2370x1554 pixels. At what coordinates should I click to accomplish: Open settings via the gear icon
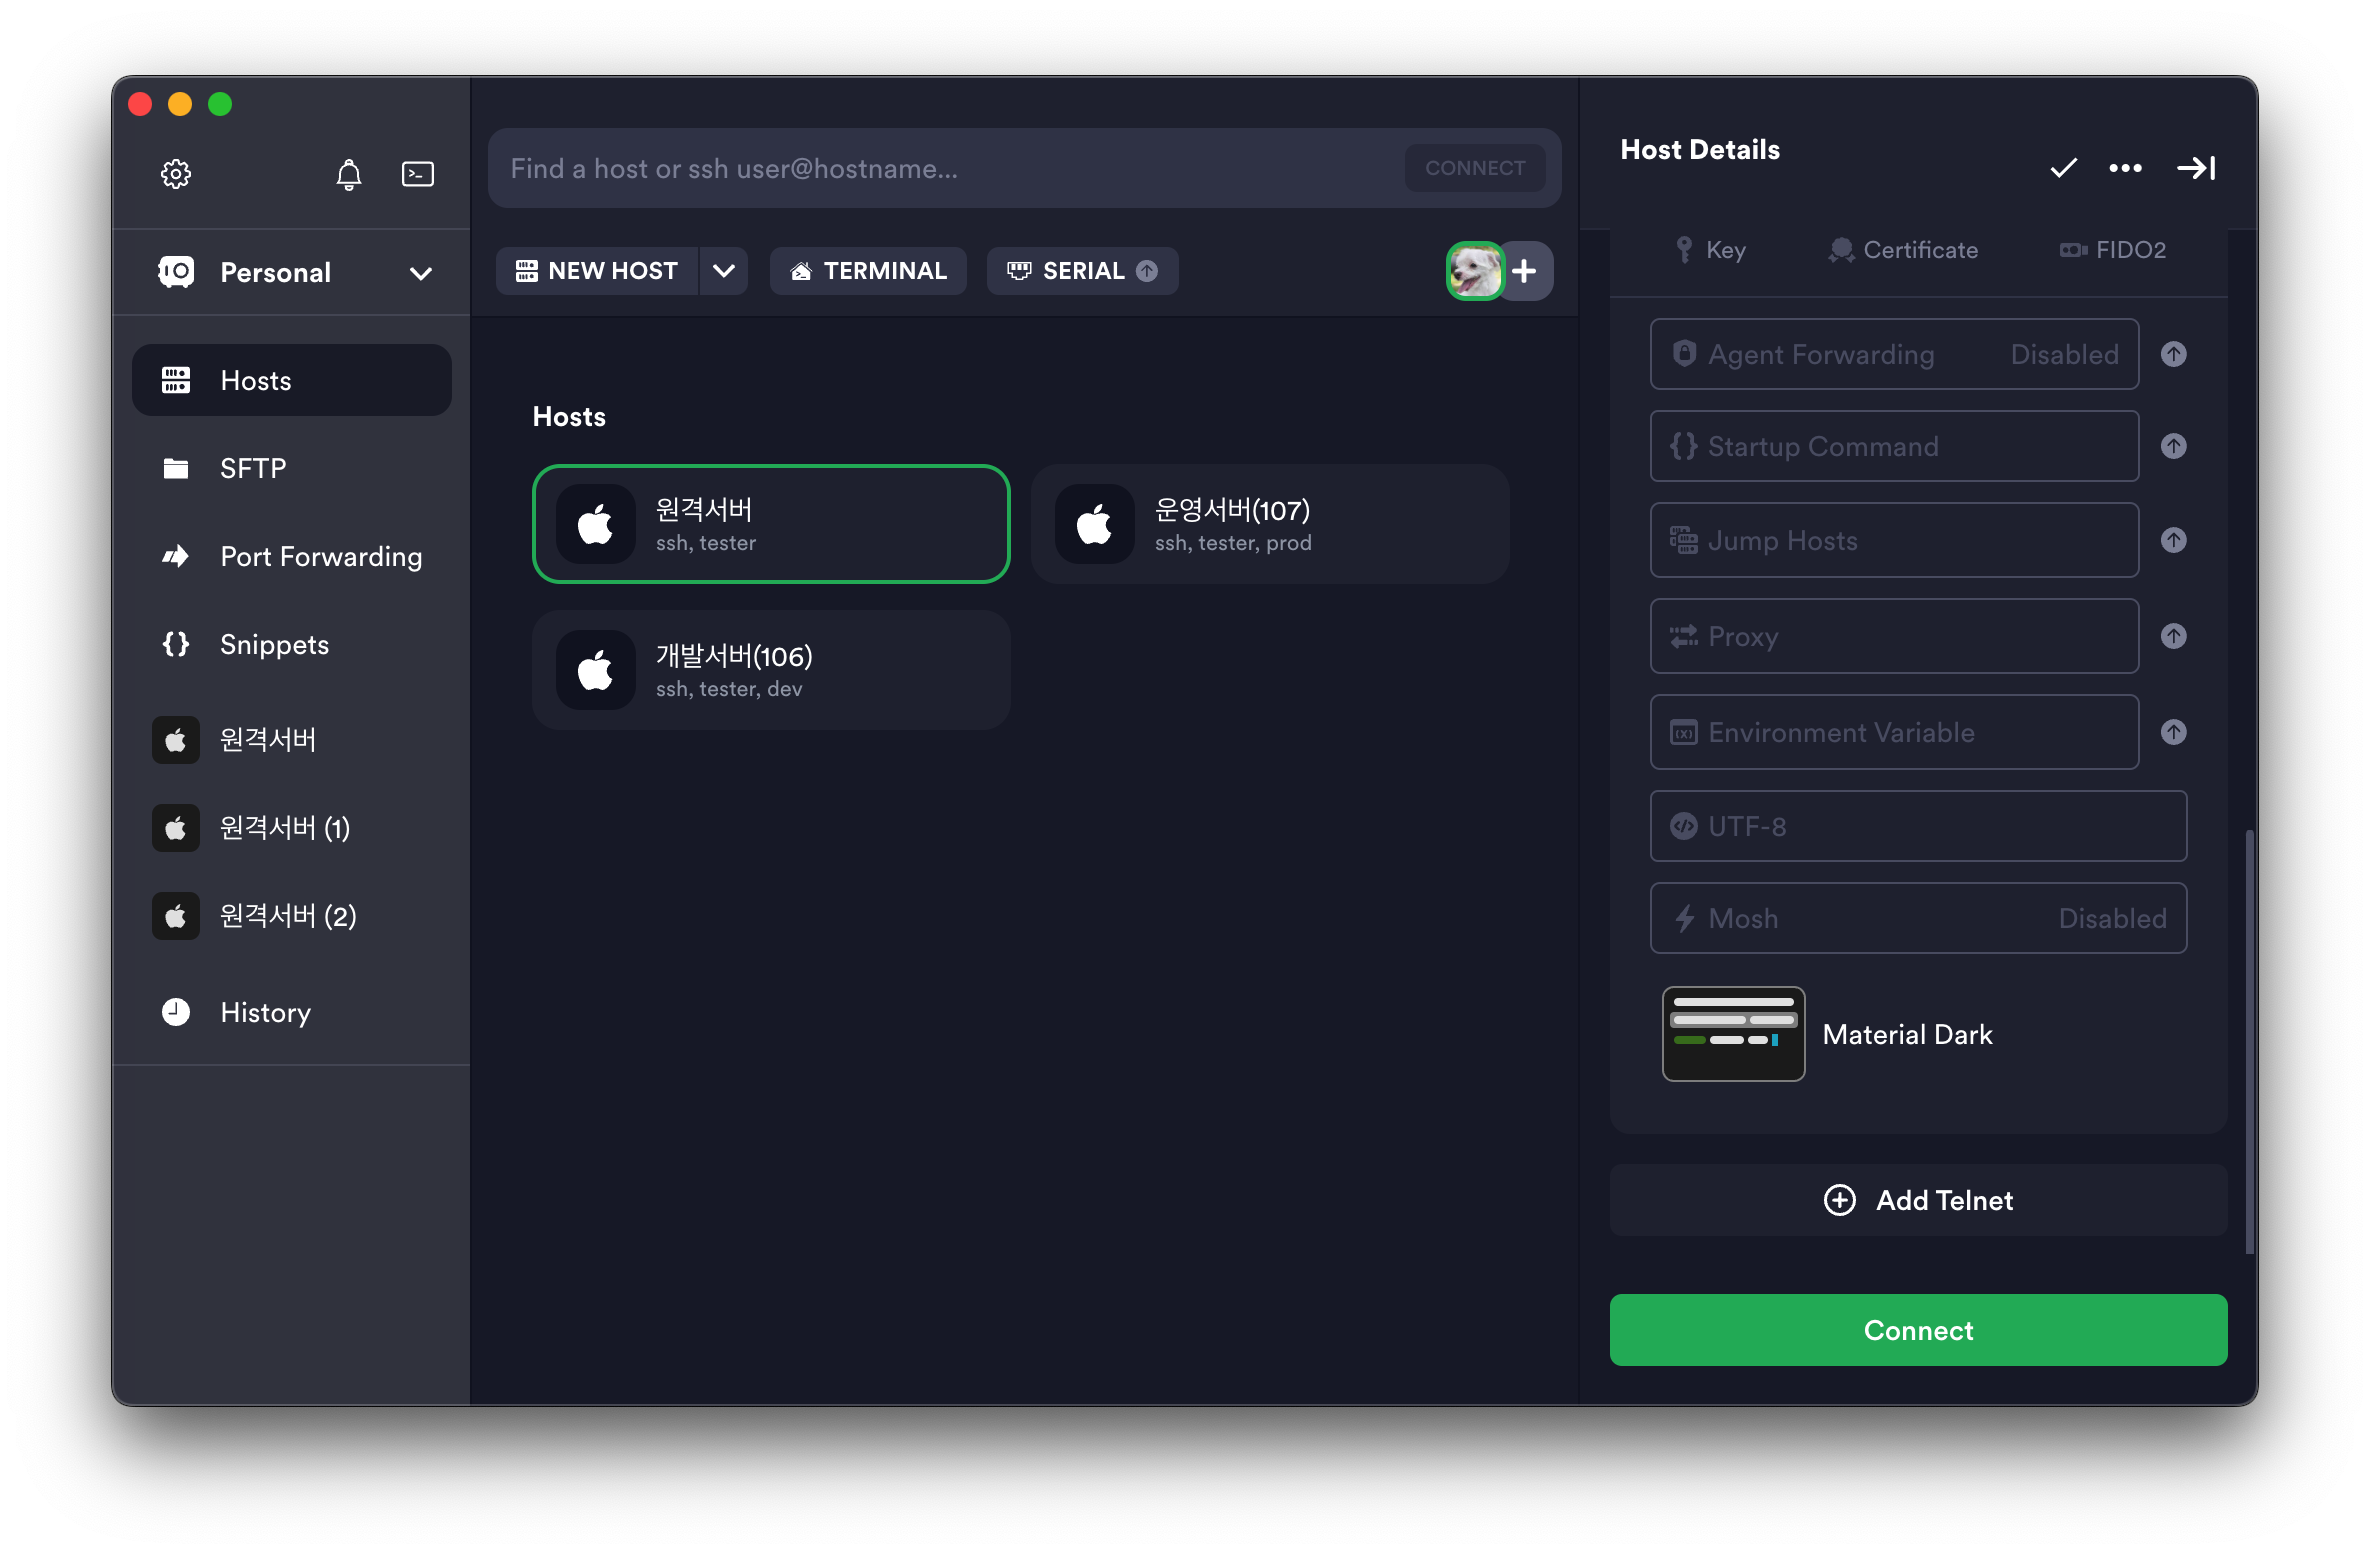coord(176,174)
